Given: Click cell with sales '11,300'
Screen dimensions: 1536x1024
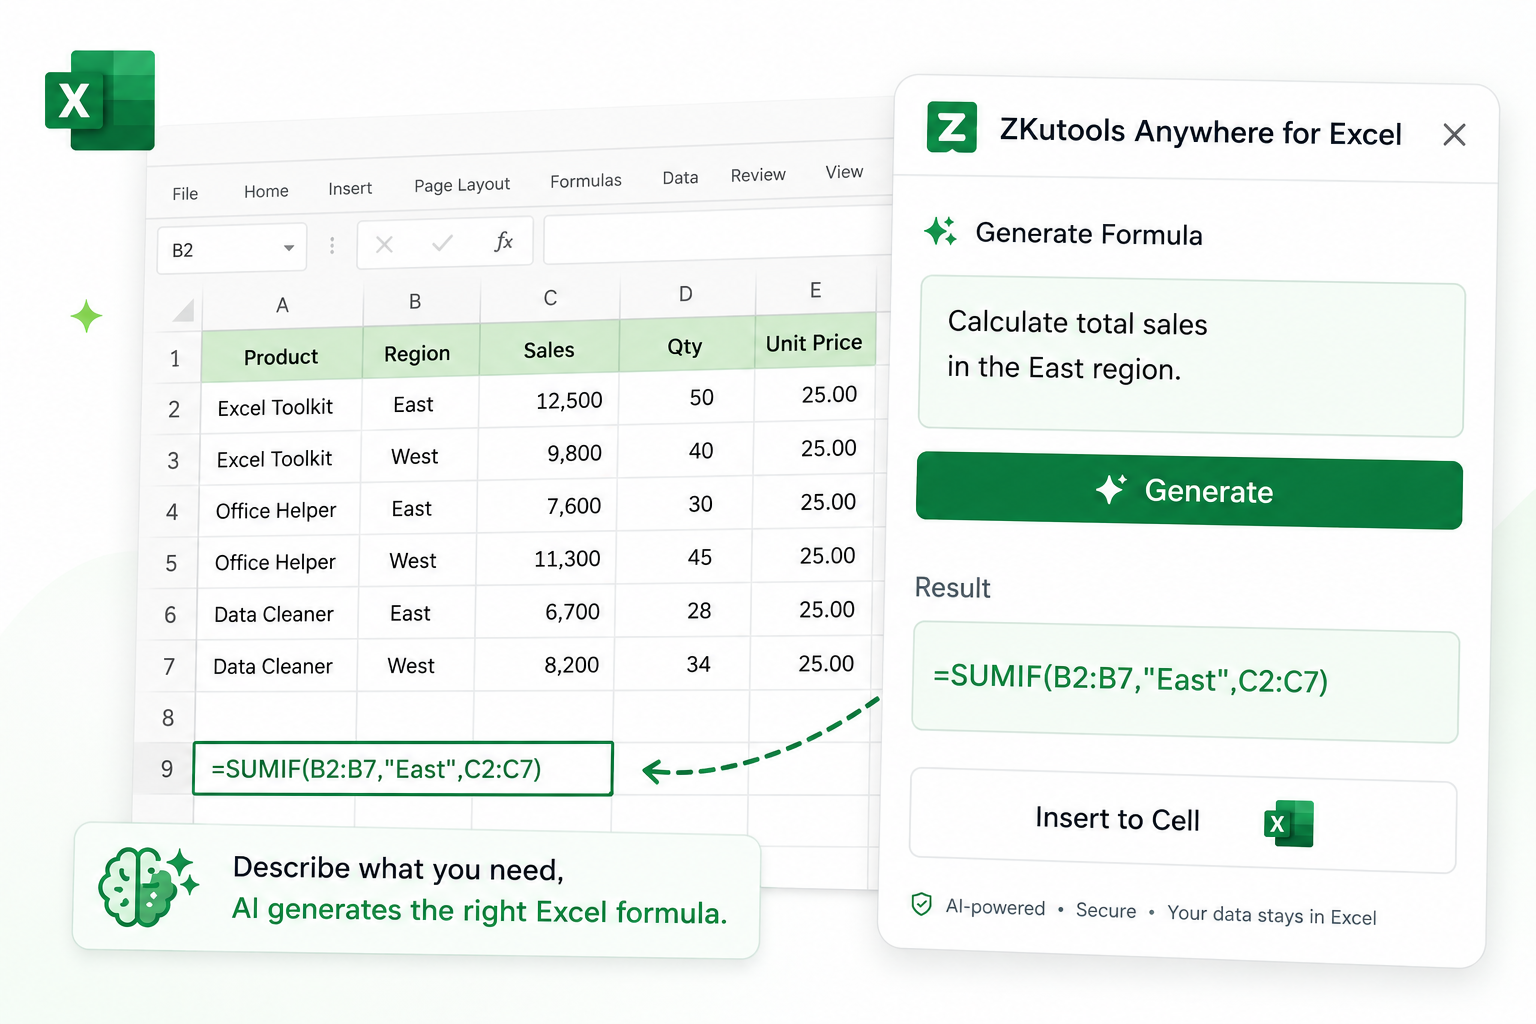Looking at the screenshot, I should click(x=545, y=559).
